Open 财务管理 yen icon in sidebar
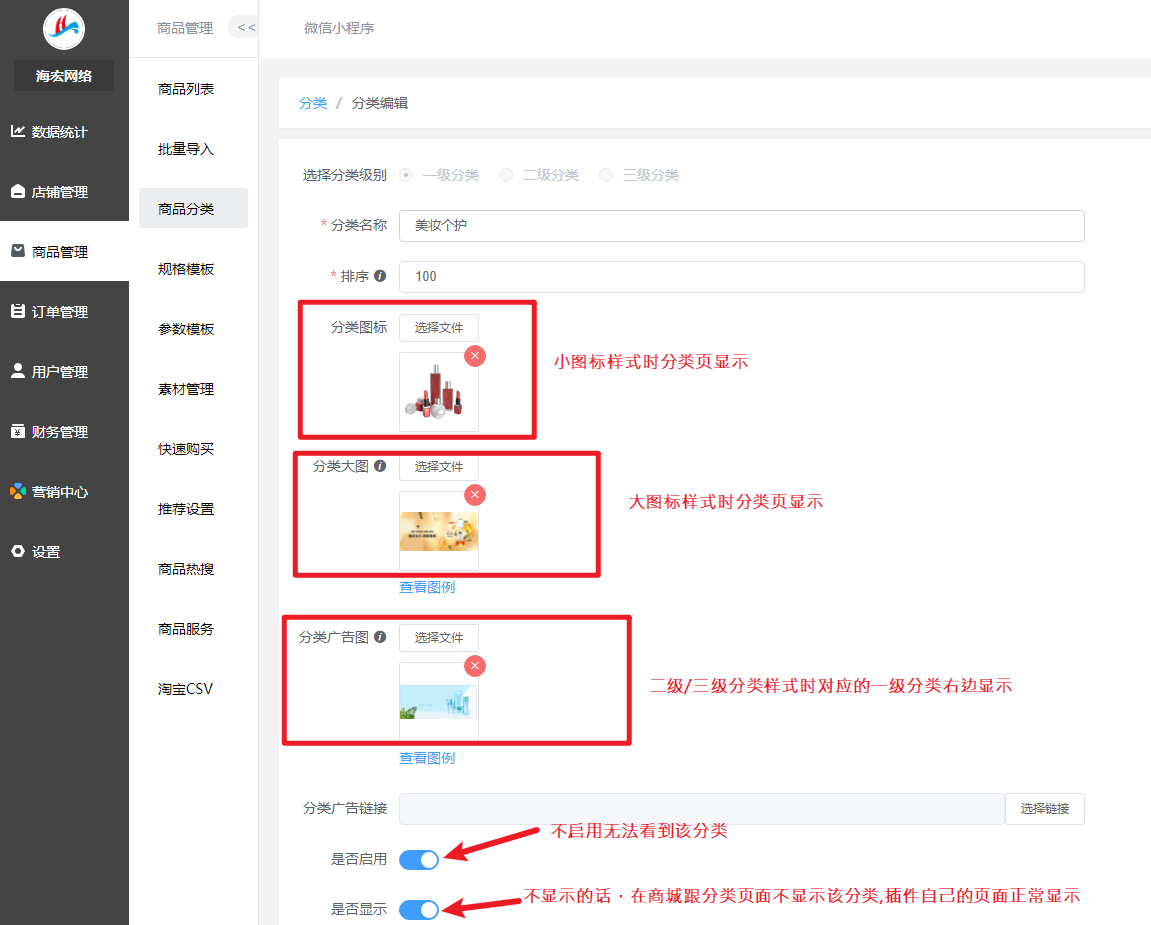This screenshot has height=925, width=1151. point(18,432)
